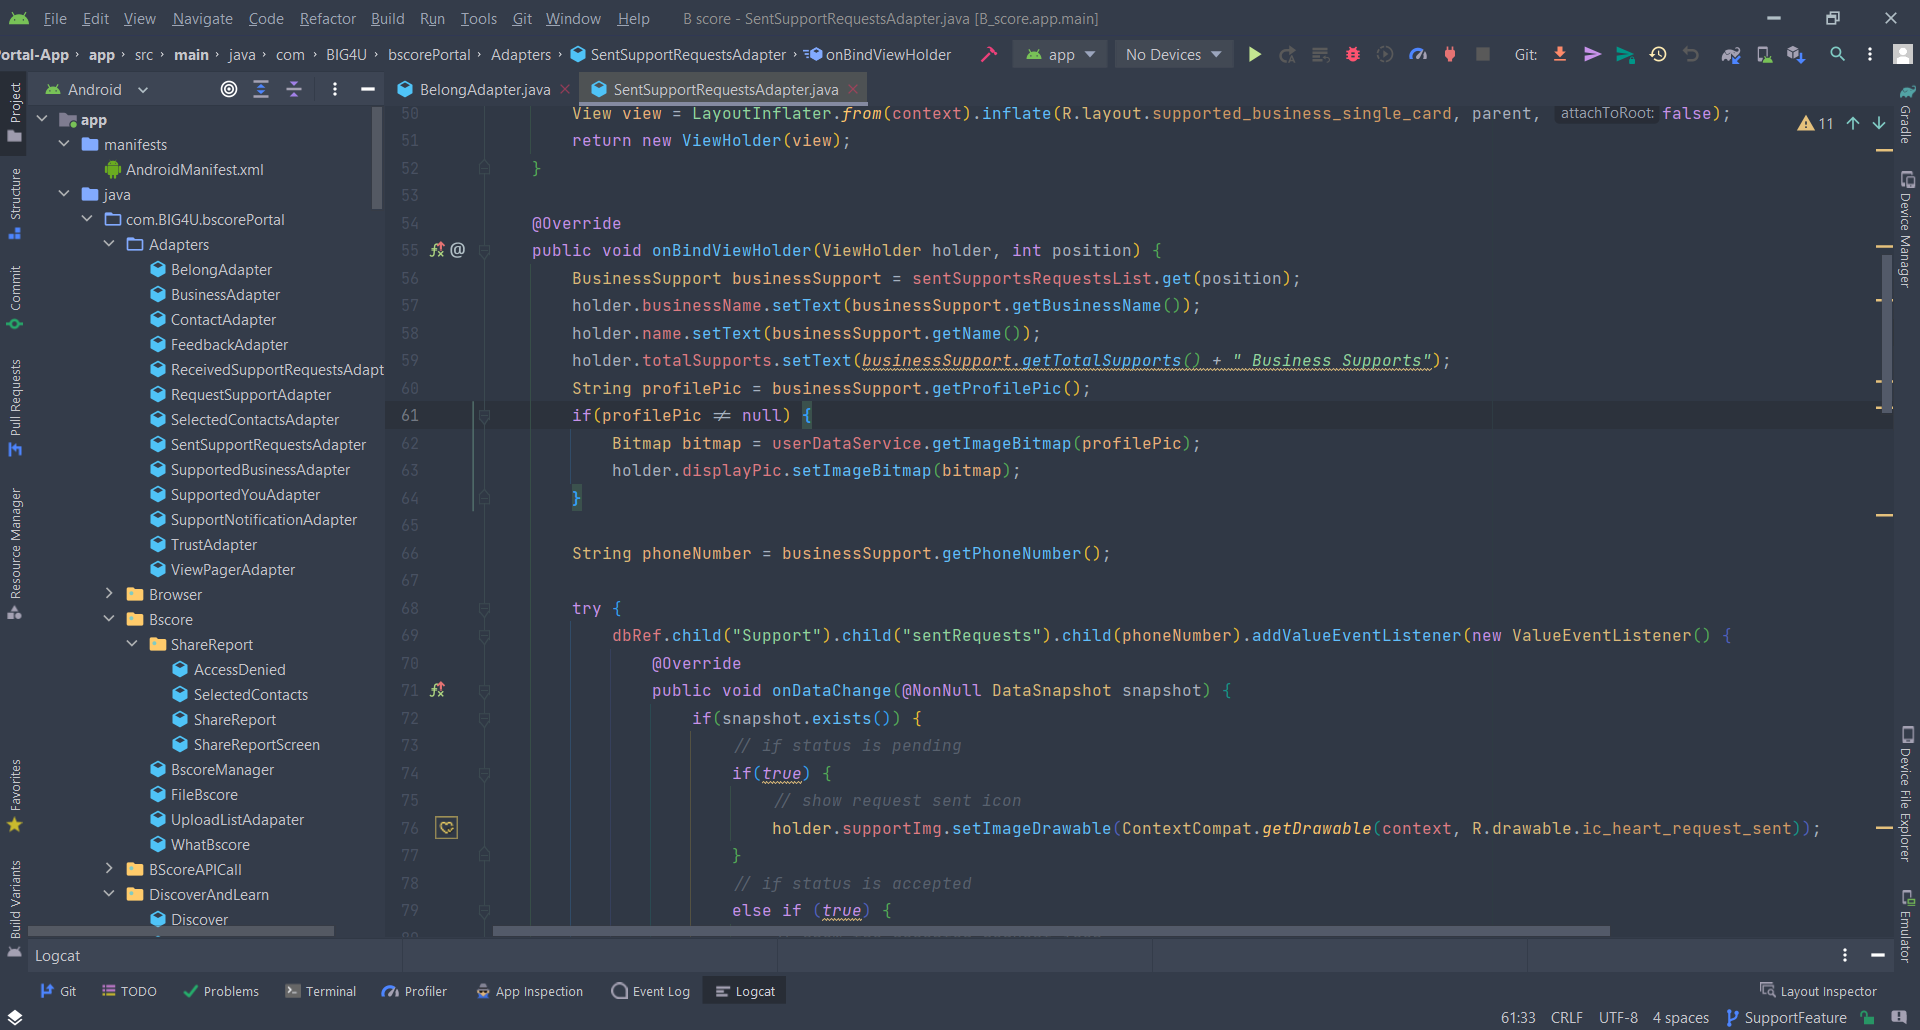Select opened file with the target icon
Screen dimensions: 1920x1030
click(x=228, y=89)
